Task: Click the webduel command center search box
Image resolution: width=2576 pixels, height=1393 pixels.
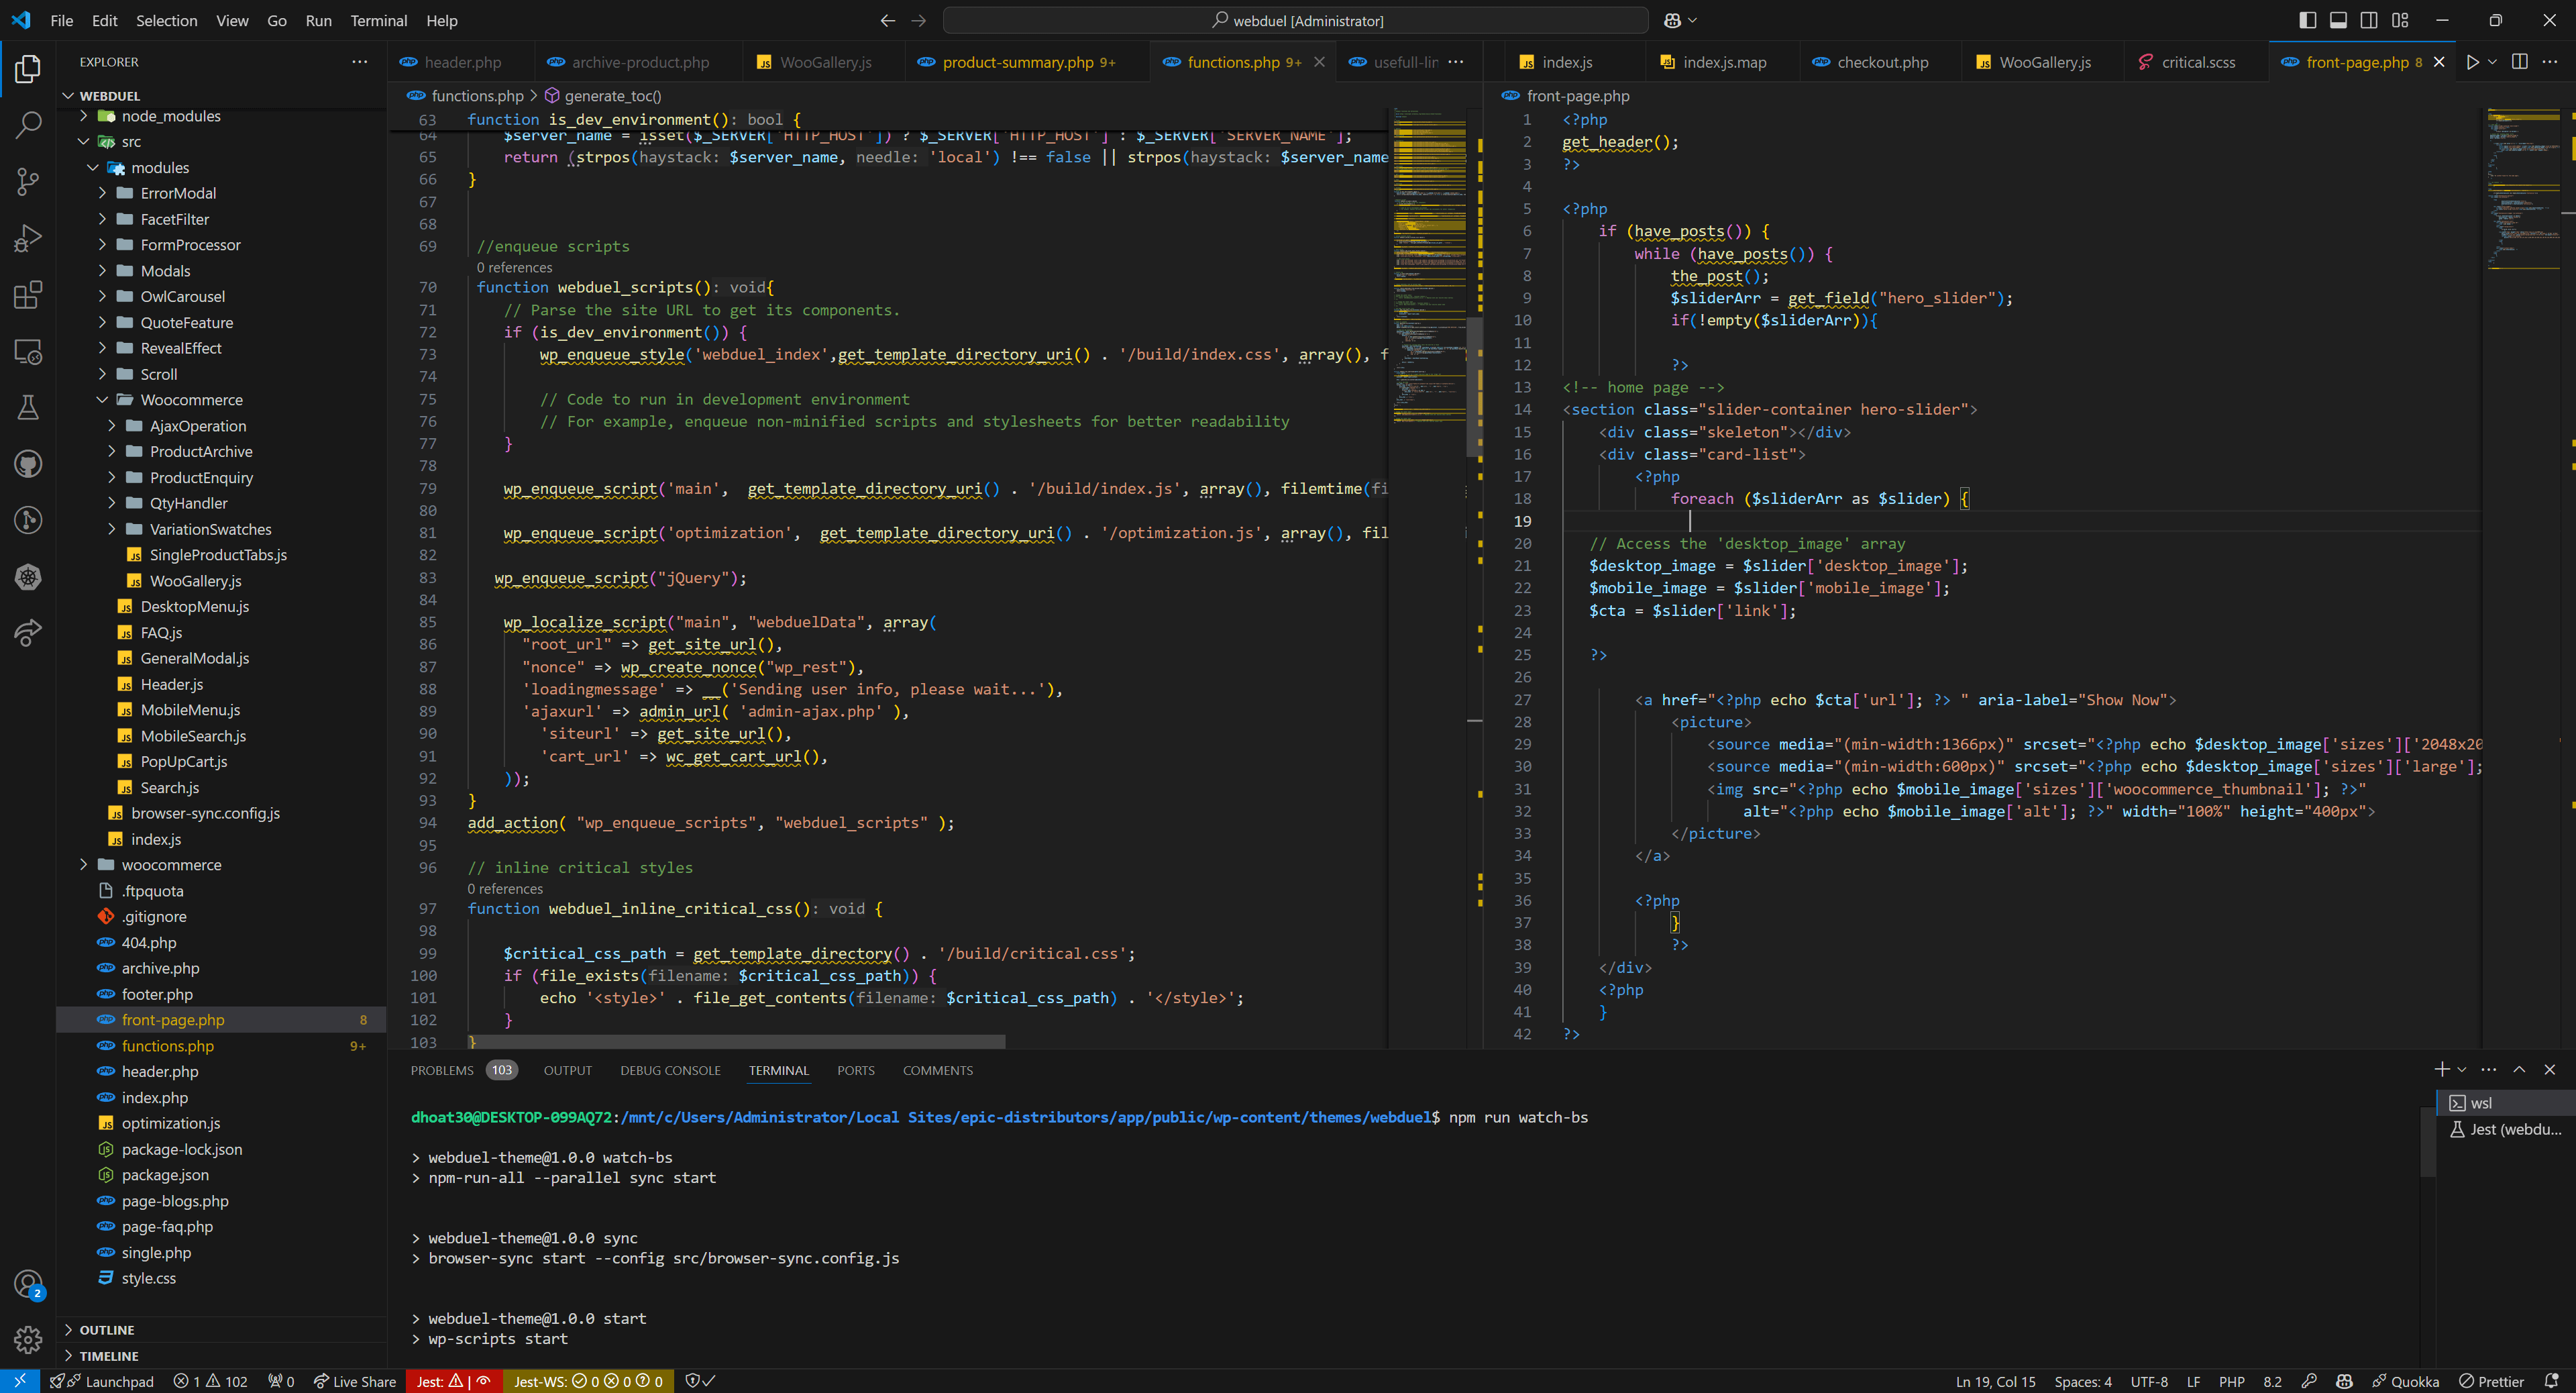Action: (1296, 20)
